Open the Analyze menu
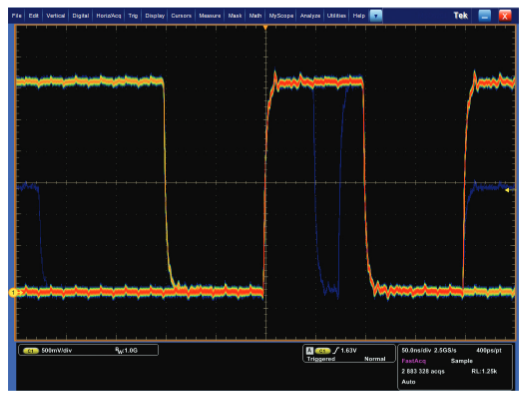This screenshot has height=396, width=523. [310, 16]
